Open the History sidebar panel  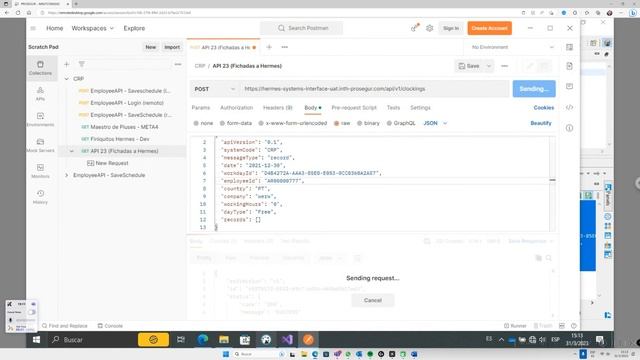[x=40, y=197]
